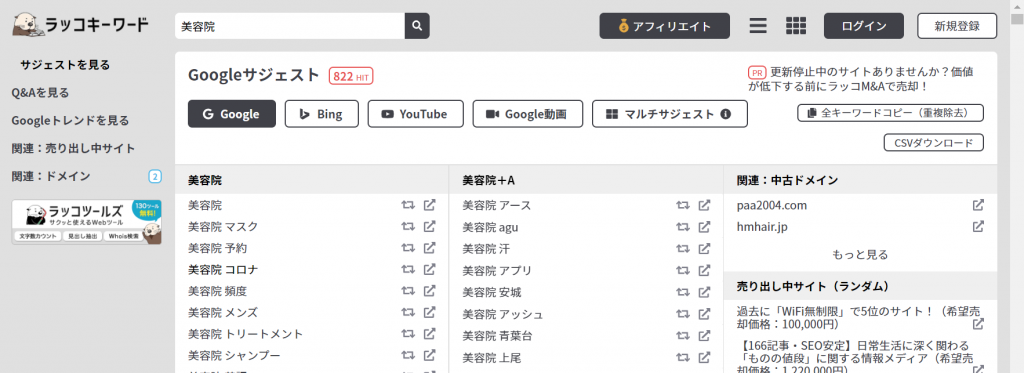The image size is (1024, 373).
Task: Re-search icon for 美容院 アプリ
Action: coord(683,270)
